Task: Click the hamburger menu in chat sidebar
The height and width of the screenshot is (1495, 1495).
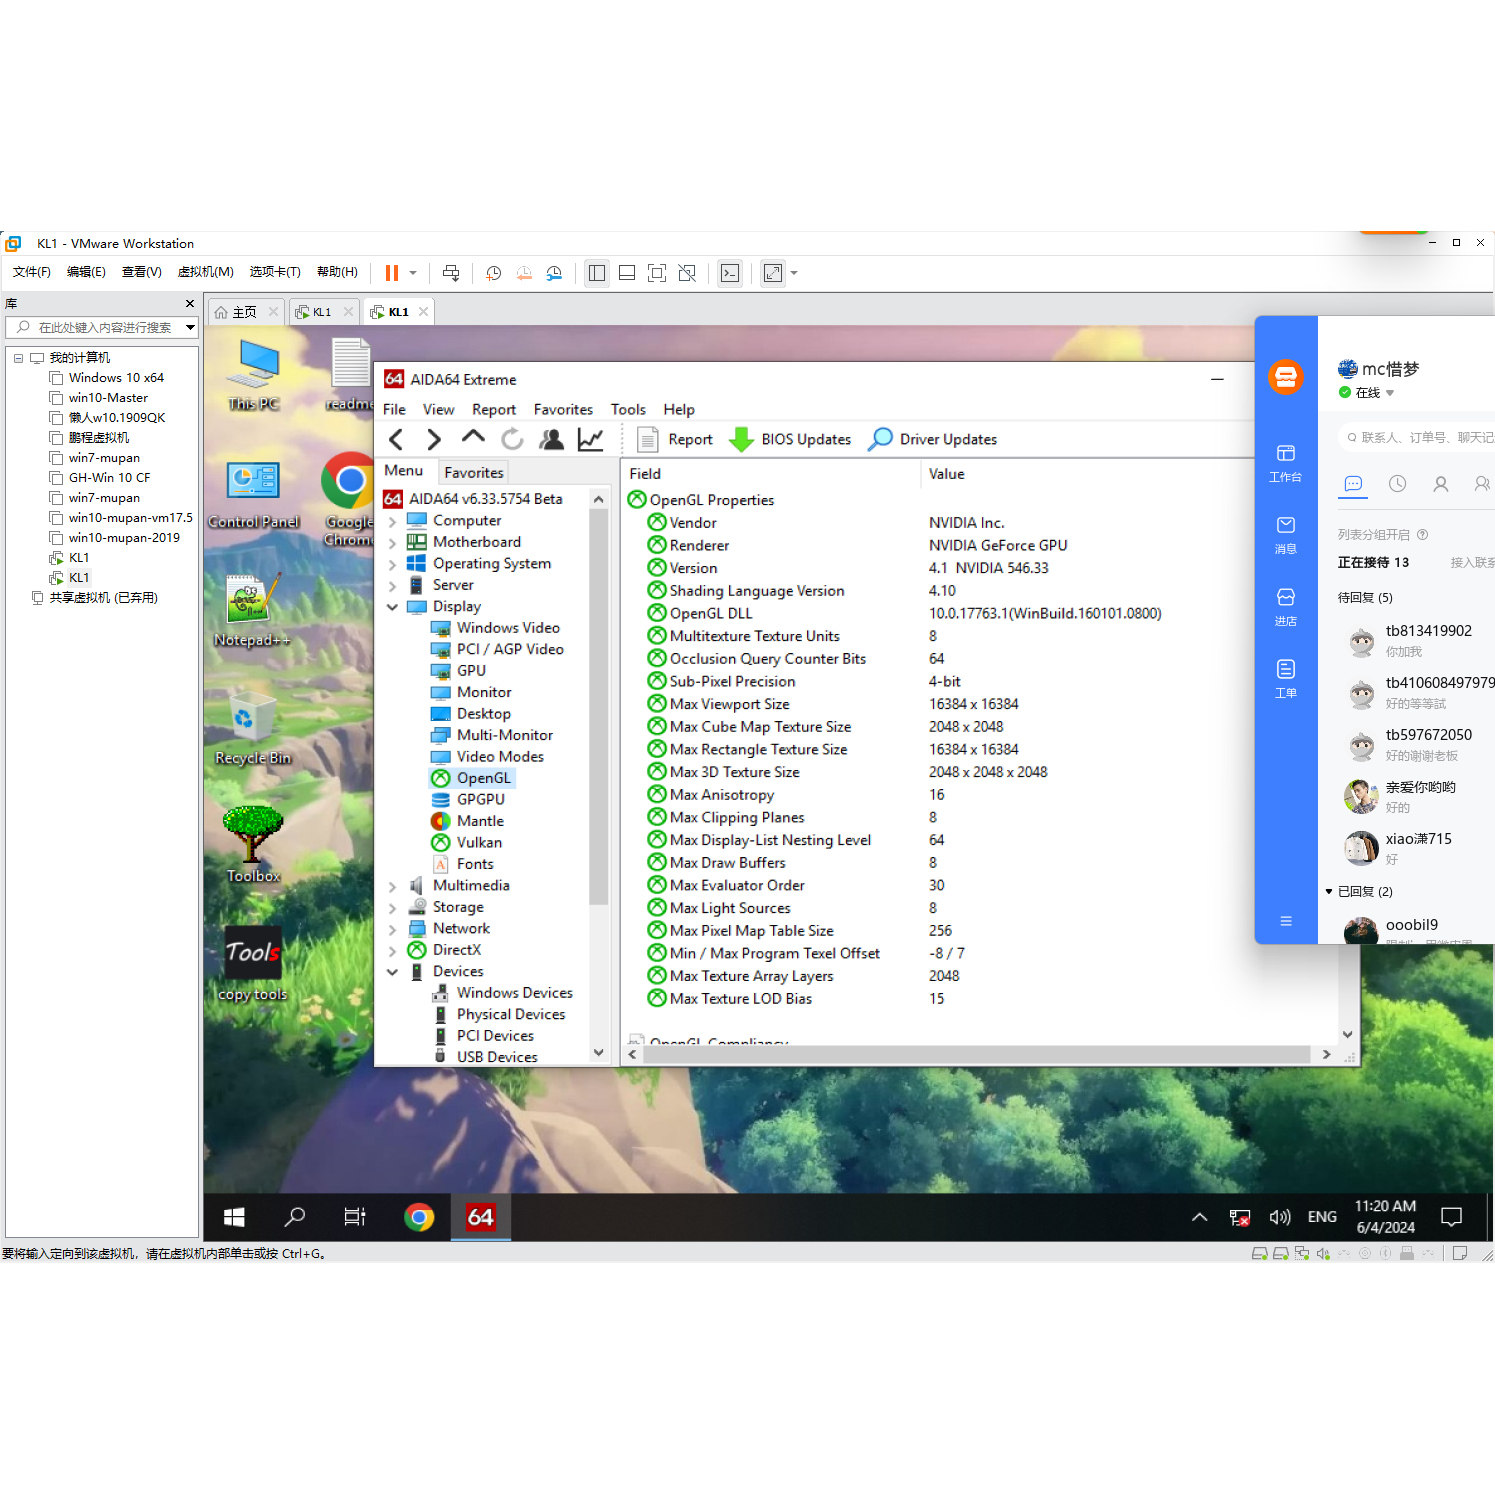Action: tap(1286, 921)
